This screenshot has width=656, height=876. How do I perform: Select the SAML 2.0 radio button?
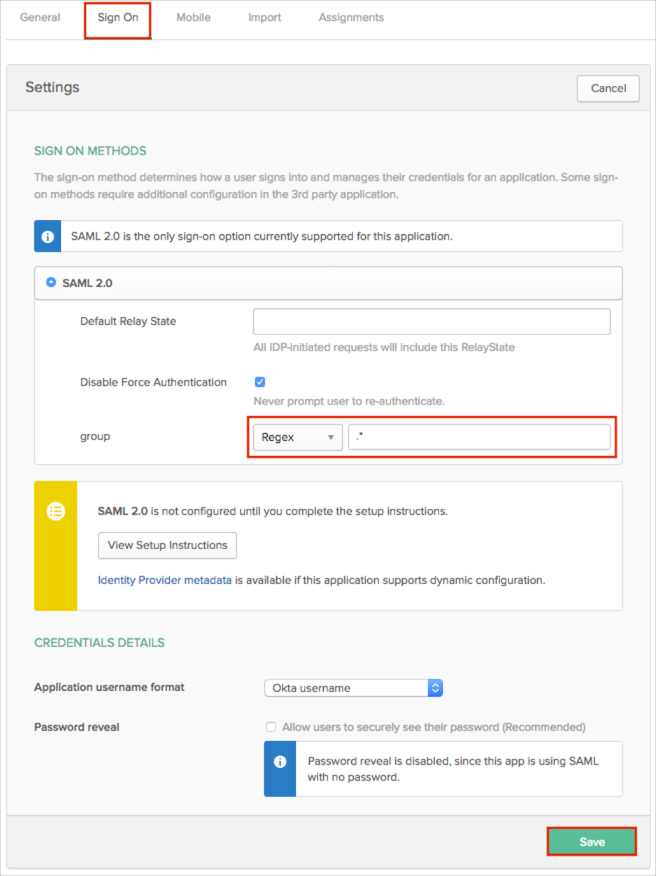51,283
